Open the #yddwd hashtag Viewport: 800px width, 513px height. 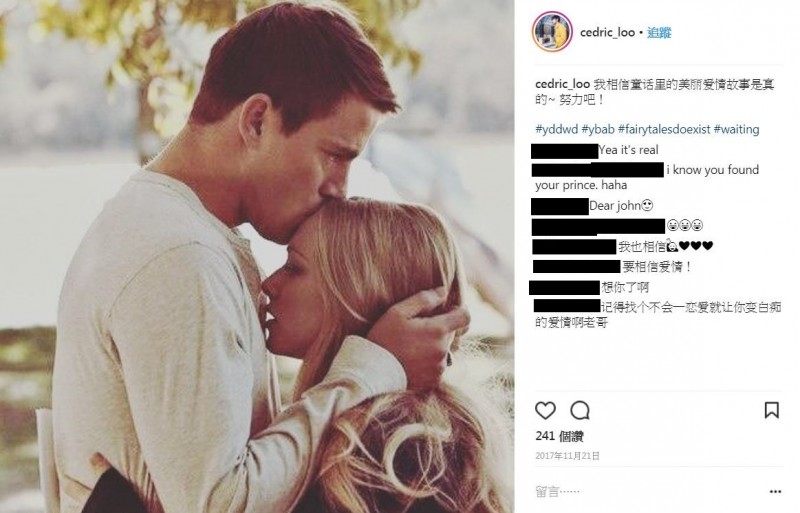[556, 129]
